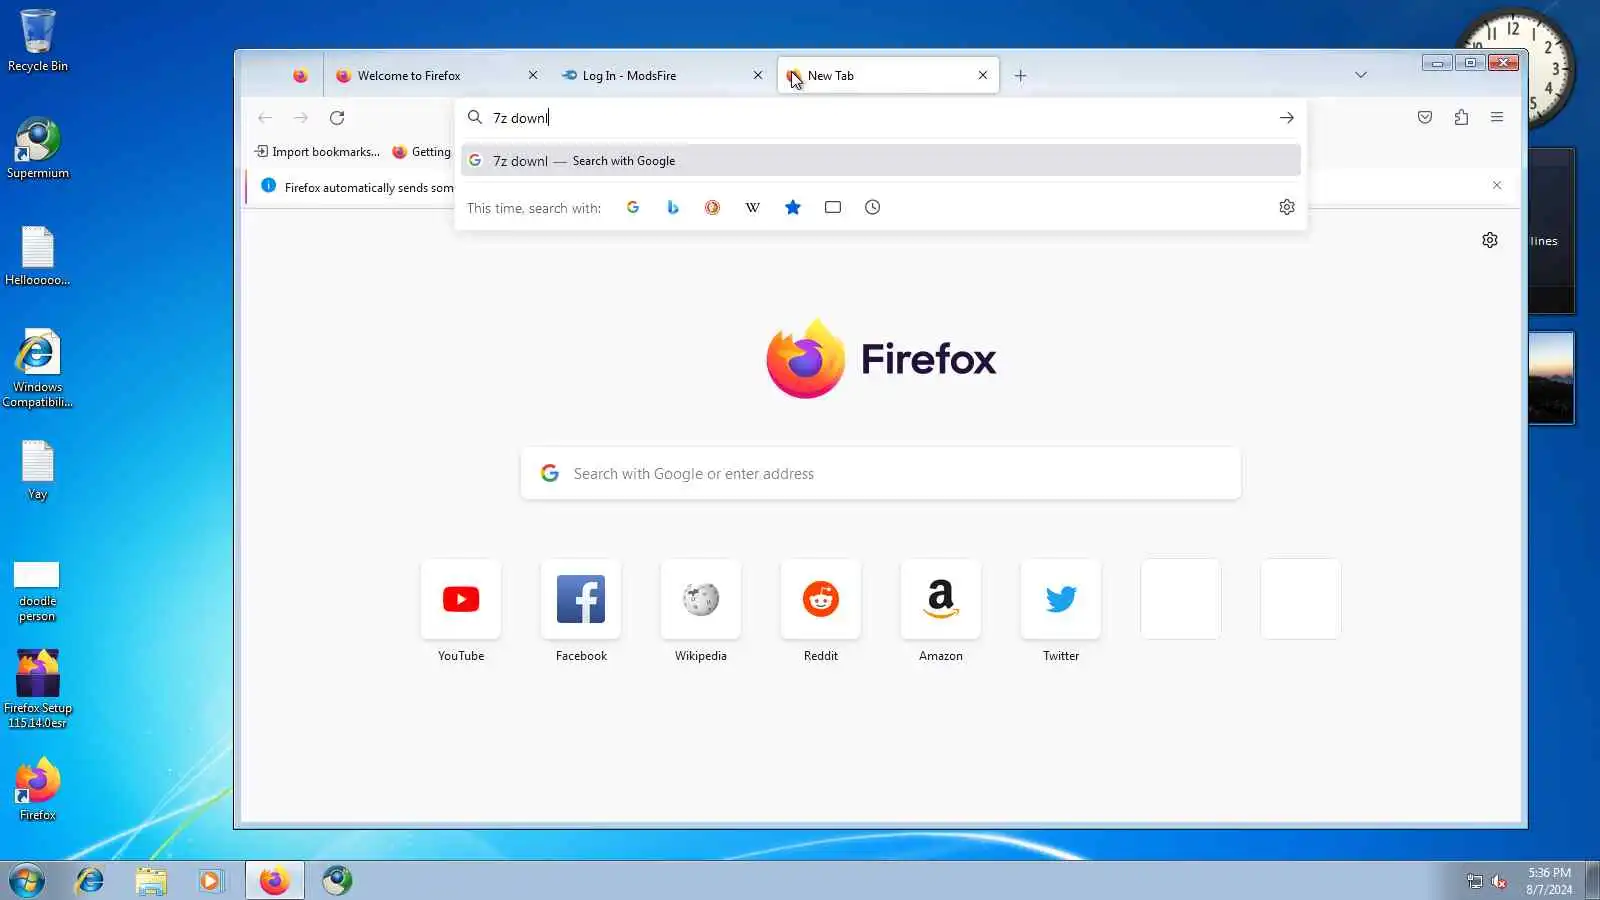Click the Firefox logo on new tab page
Viewport: 1600px width, 900px height.
tap(881, 359)
